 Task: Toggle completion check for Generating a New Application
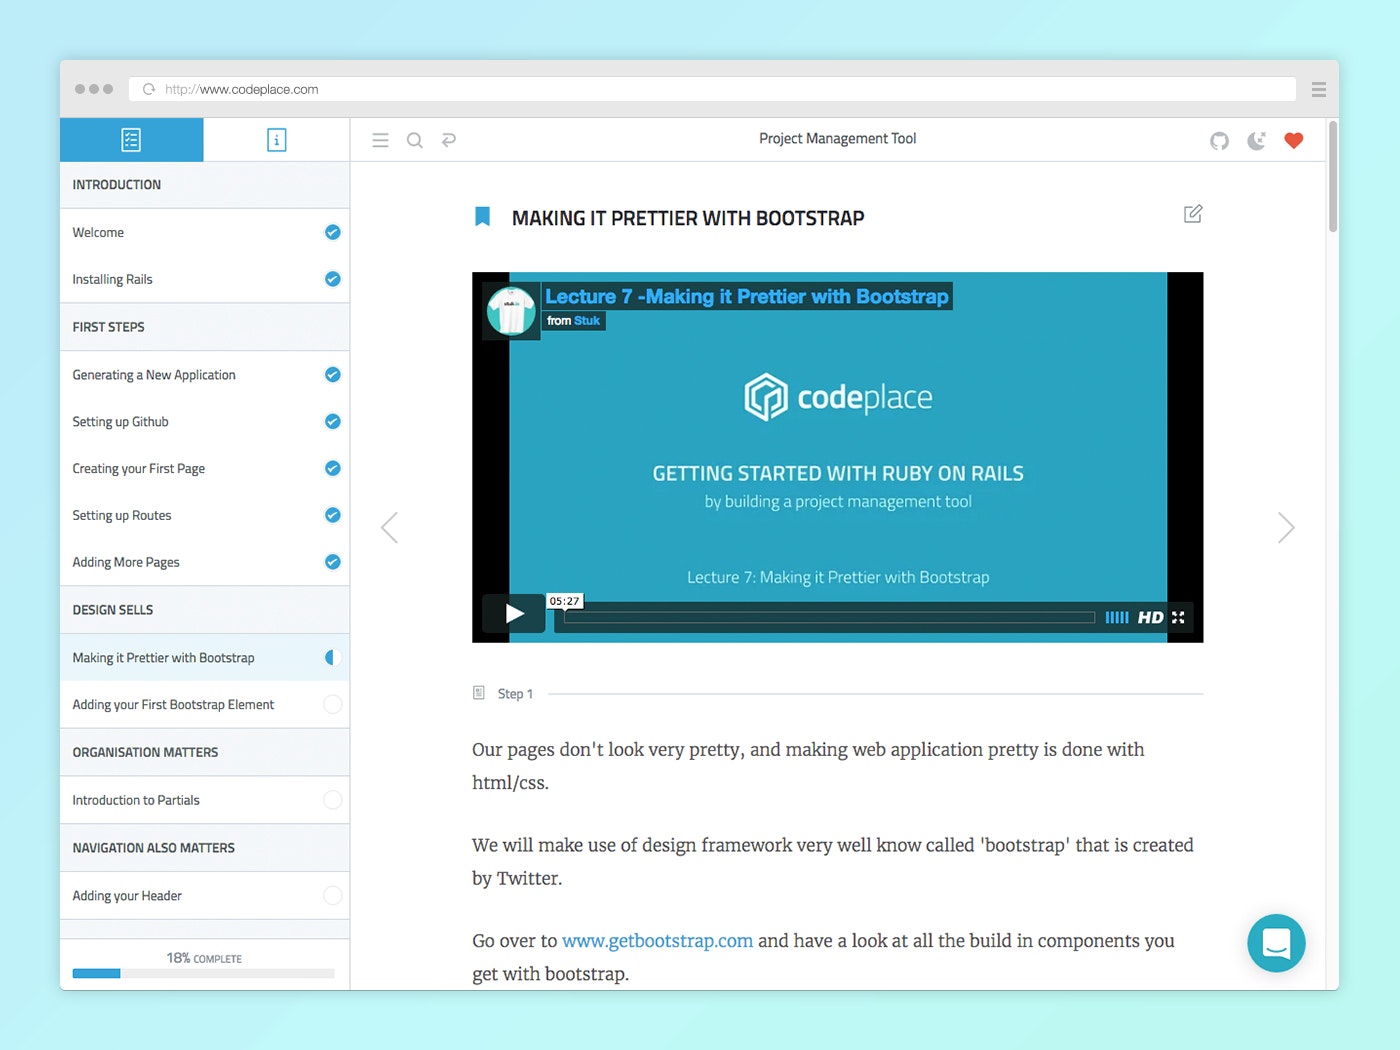(x=333, y=375)
